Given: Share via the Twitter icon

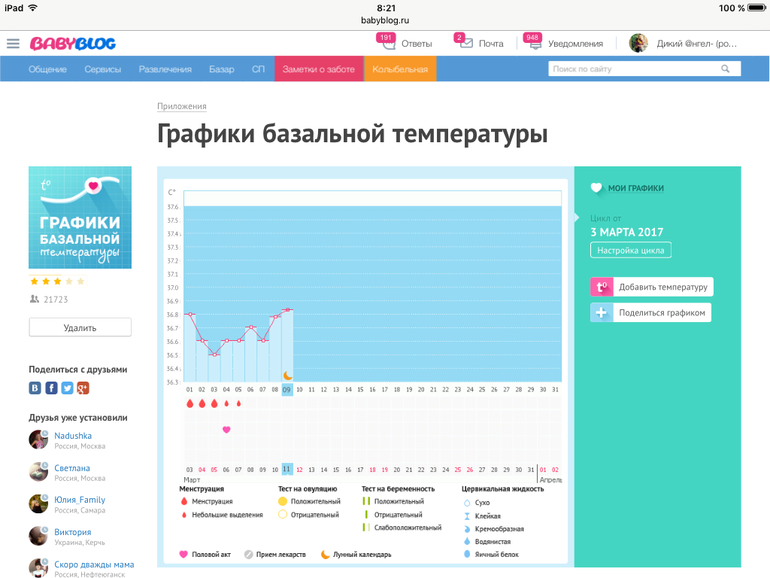Looking at the screenshot, I should tap(67, 388).
